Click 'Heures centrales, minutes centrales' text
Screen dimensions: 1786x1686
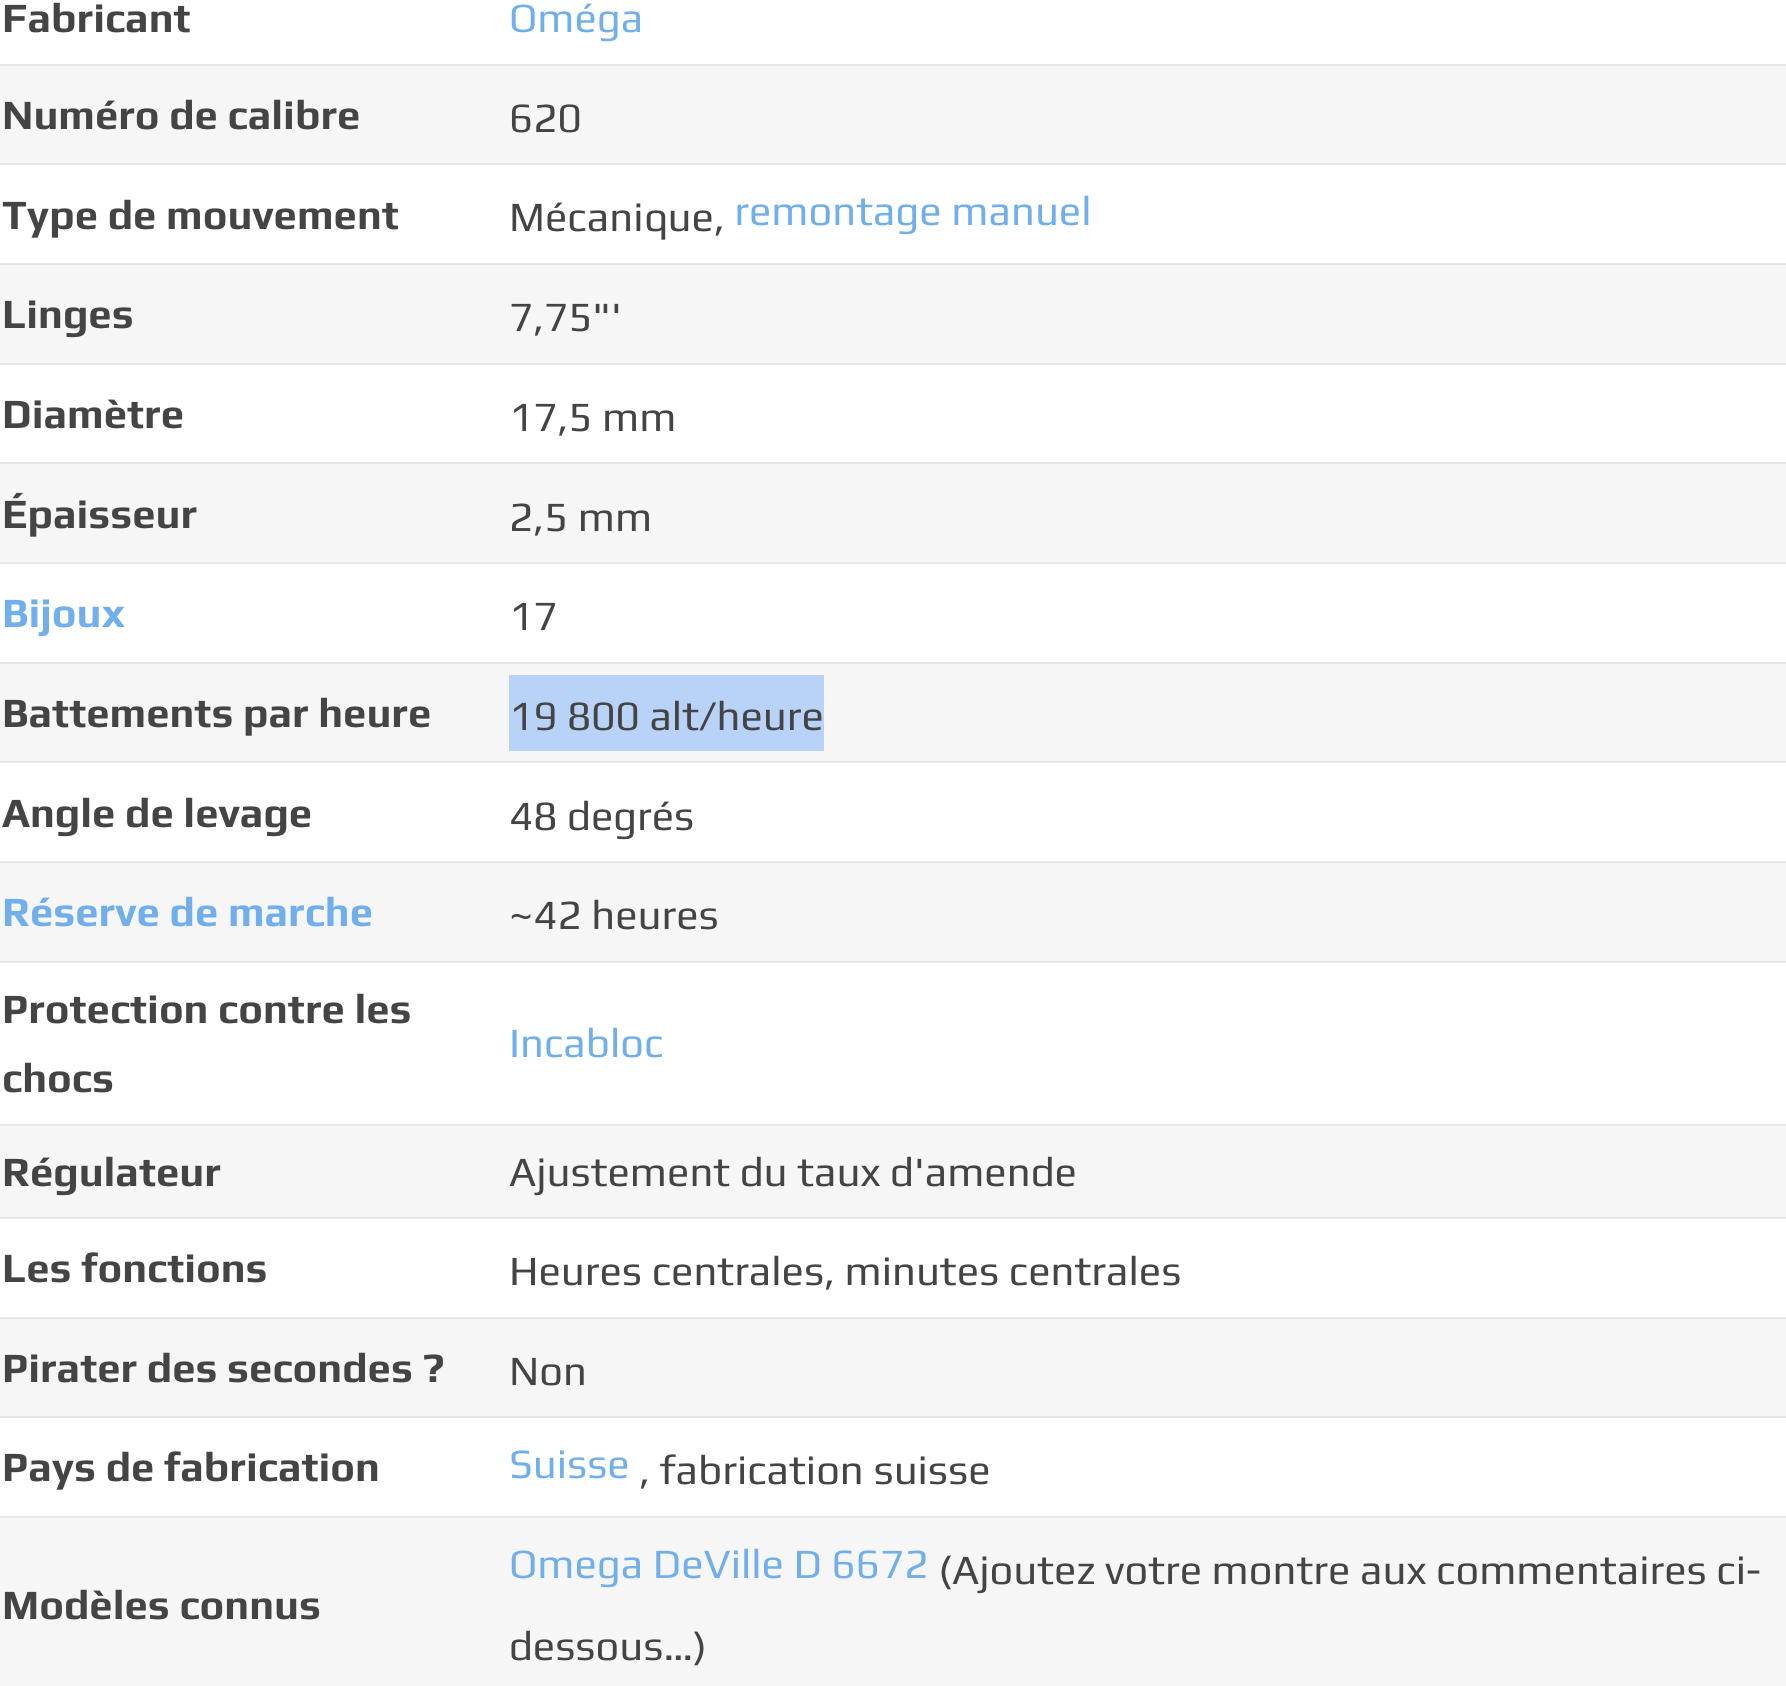(x=845, y=1272)
